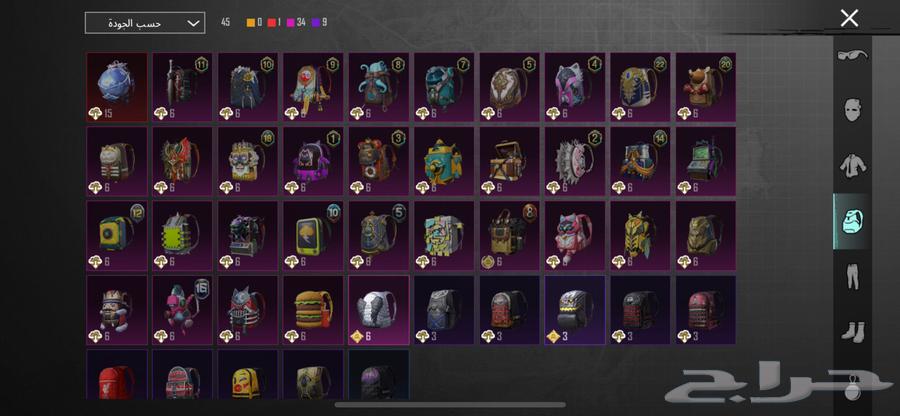
Task: Select the wooden treasure chest backpack
Action: (x=510, y=161)
